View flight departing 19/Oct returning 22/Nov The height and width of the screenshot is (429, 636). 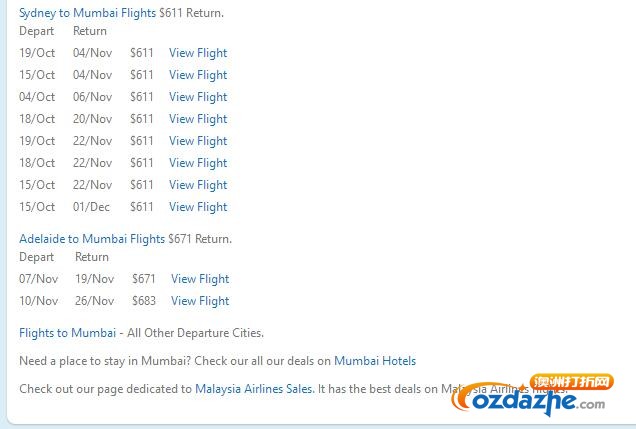pos(198,141)
